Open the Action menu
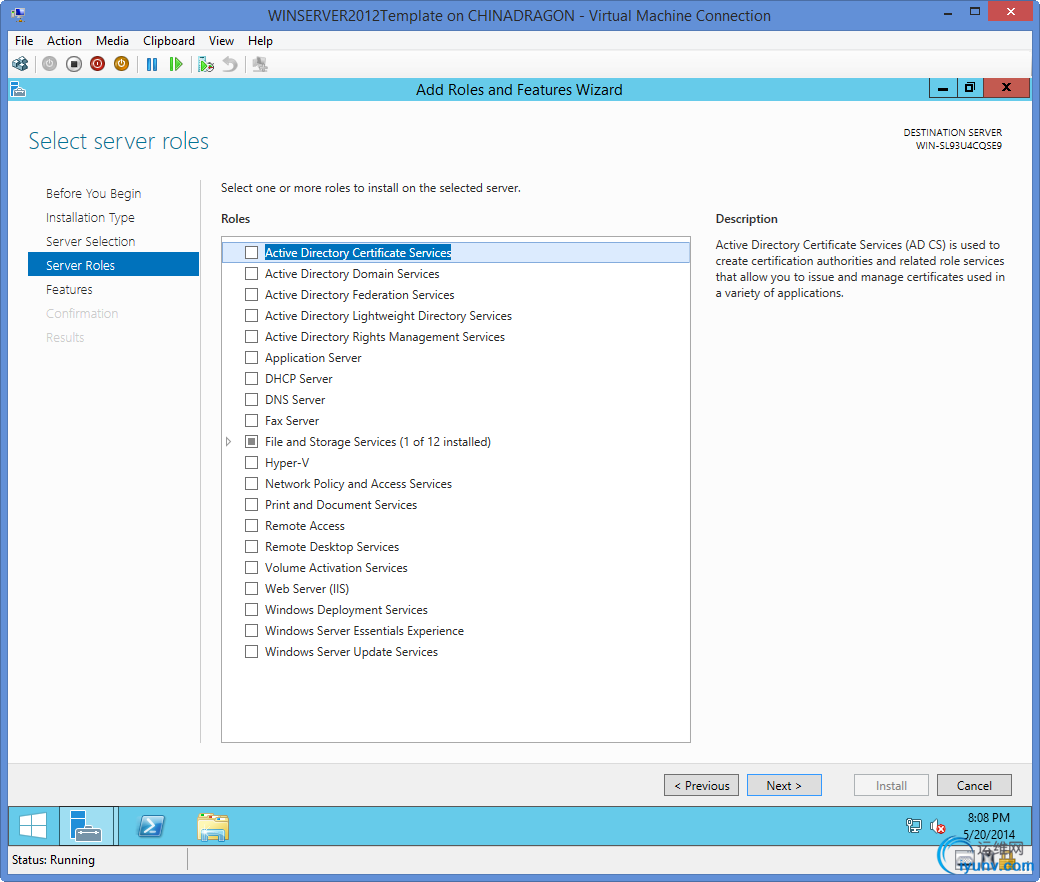This screenshot has height=882, width=1040. 64,40
